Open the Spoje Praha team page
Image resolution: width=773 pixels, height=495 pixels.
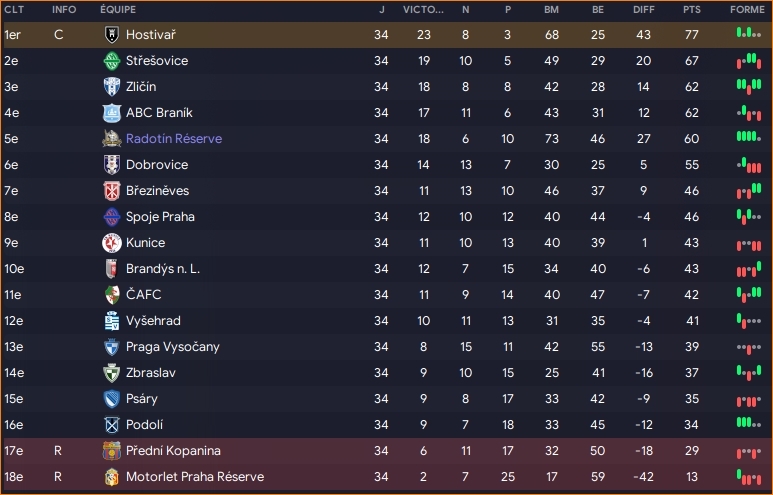pos(160,217)
